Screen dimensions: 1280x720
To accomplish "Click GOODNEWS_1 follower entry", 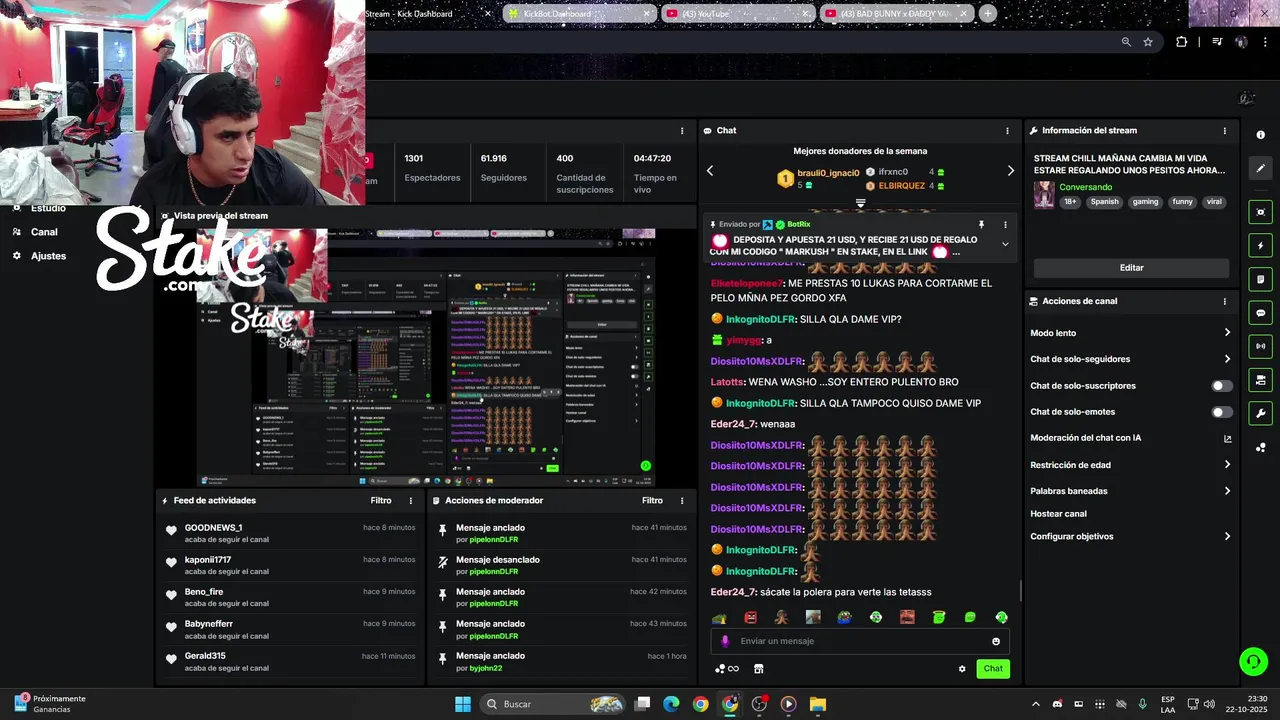I will pos(290,533).
